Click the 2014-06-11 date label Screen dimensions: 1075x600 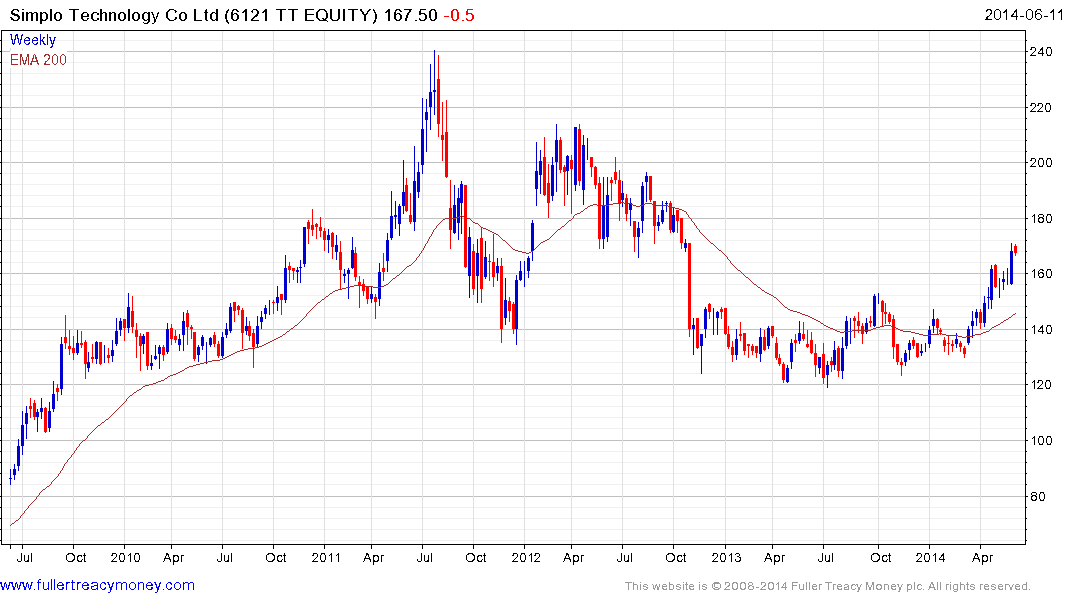[x=1024, y=15]
